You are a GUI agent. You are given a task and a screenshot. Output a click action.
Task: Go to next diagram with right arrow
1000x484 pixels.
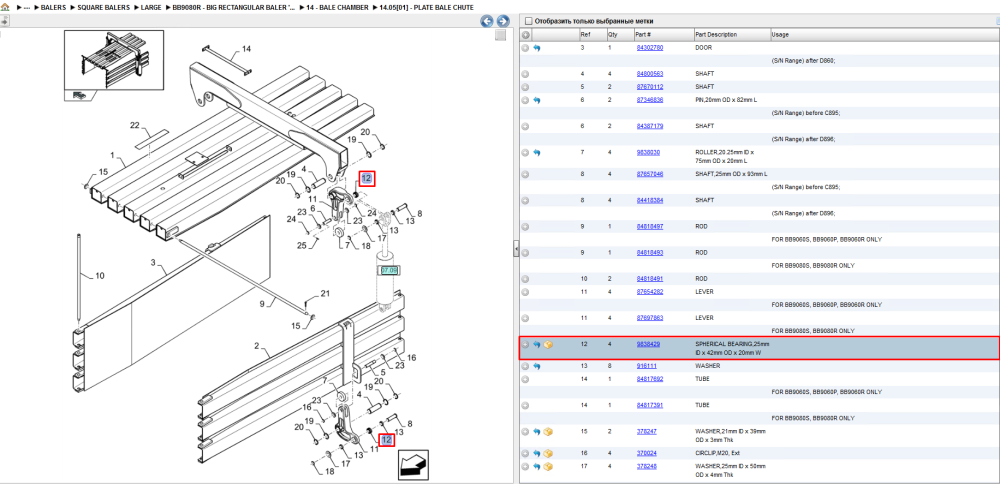(503, 21)
